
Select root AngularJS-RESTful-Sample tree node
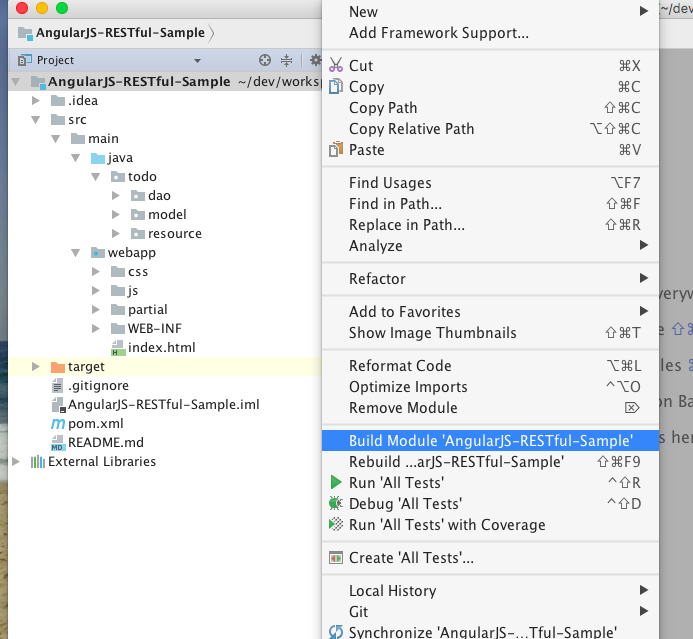click(164, 82)
